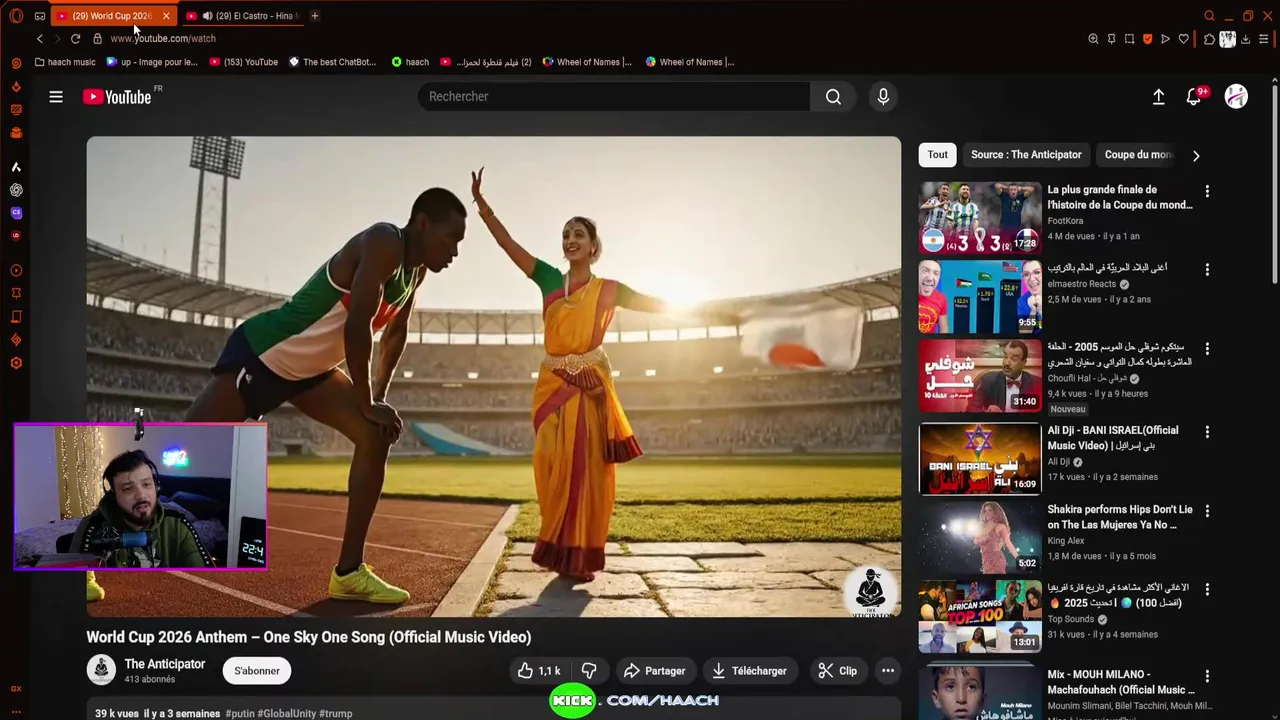Open the (153) YouTube bookmark
This screenshot has width=1280, height=720.
[x=244, y=62]
